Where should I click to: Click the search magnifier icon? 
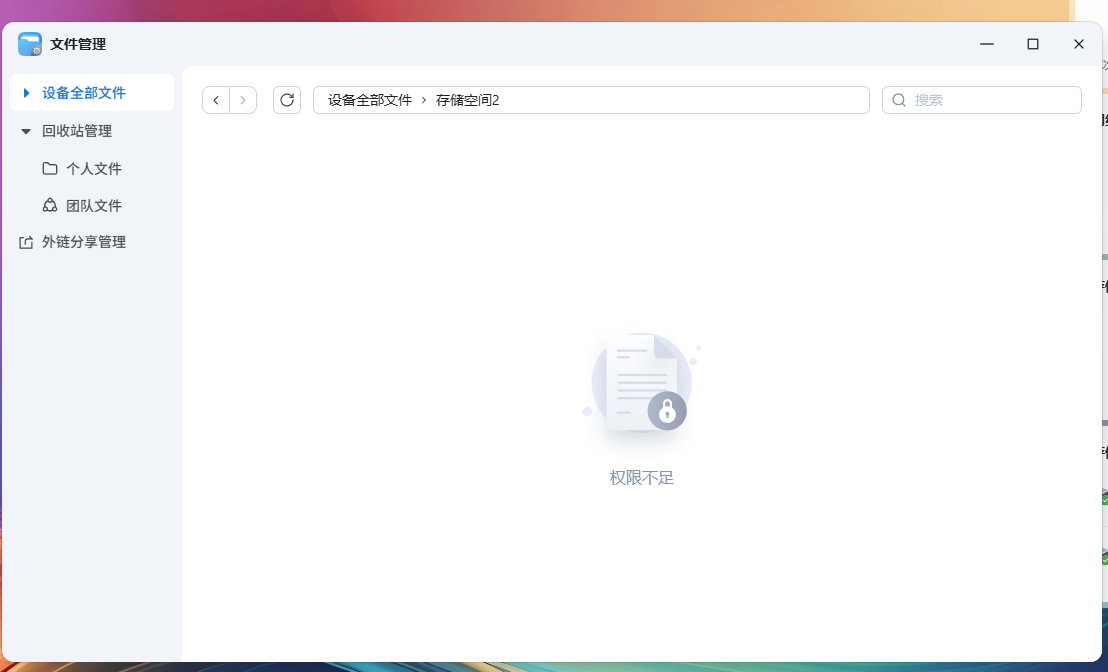[899, 100]
